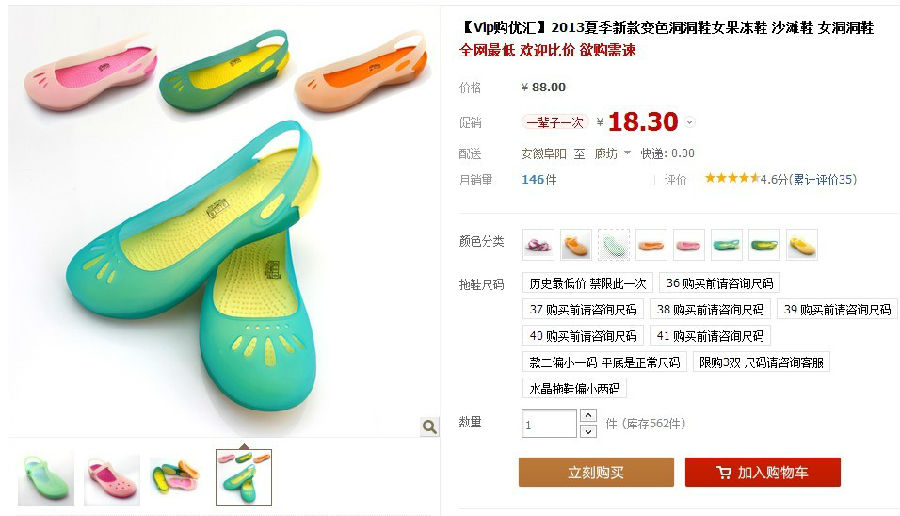Select size option 41 购买前请咨询尺码
The width and height of the screenshot is (900, 516).
click(710, 336)
